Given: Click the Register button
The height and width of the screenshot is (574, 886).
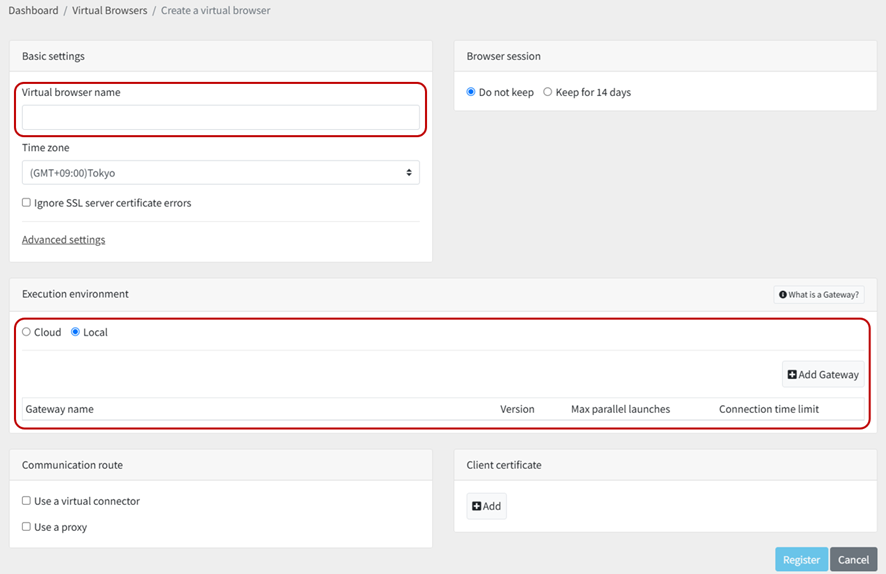Looking at the screenshot, I should [801, 559].
